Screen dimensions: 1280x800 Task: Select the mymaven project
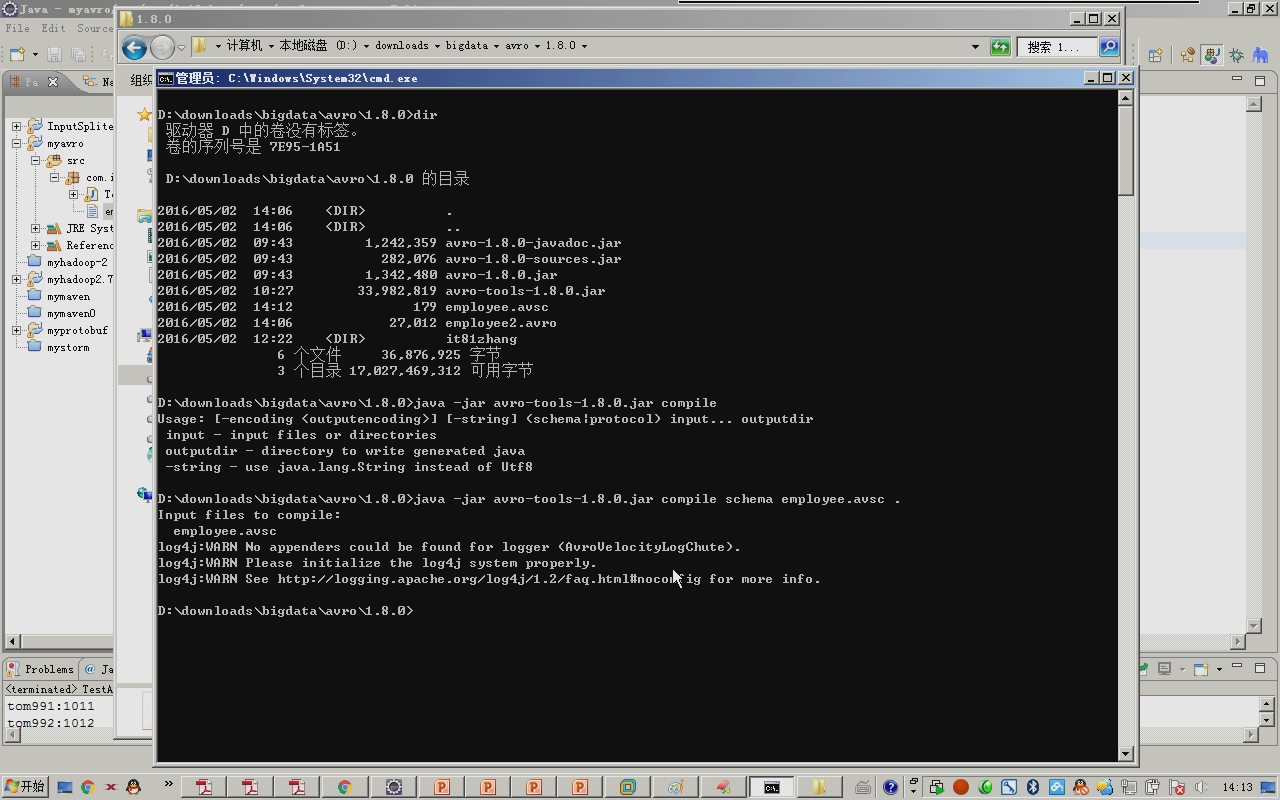tap(68, 296)
